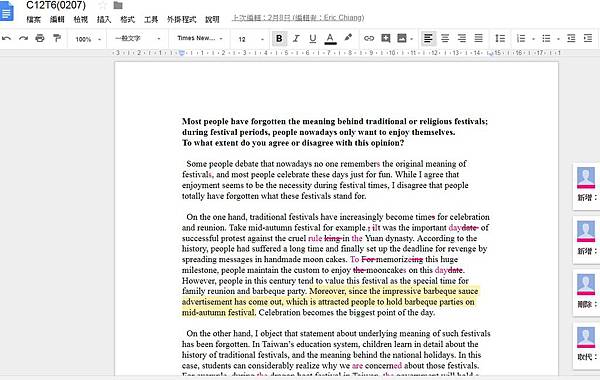Star the C12T6(0207) document
This screenshot has height=380, width=600.
(102, 5)
